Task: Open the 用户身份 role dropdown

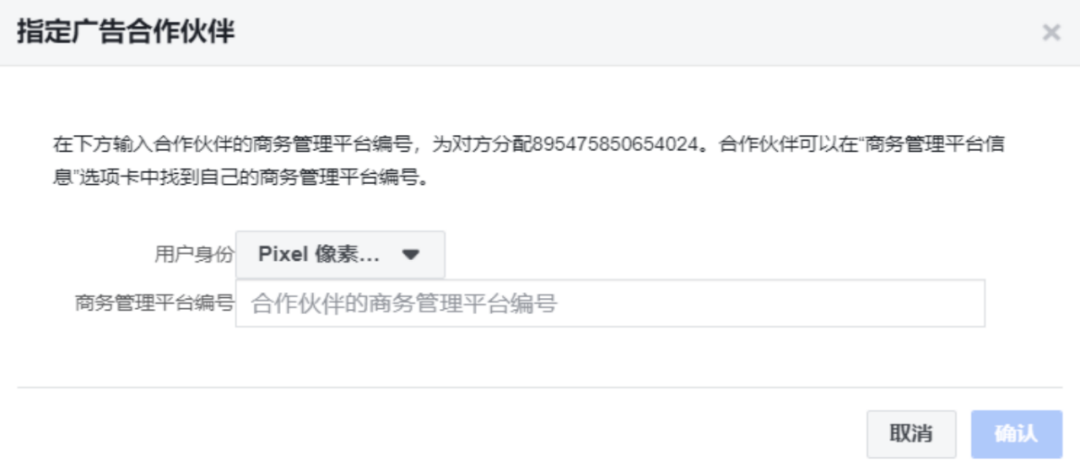Action: (x=340, y=255)
